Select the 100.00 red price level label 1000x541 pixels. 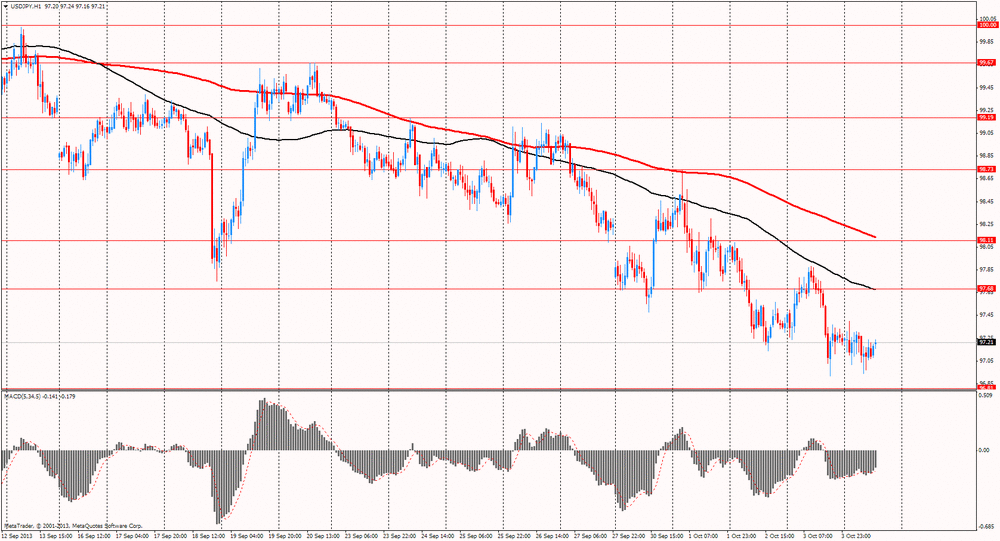coord(988,25)
